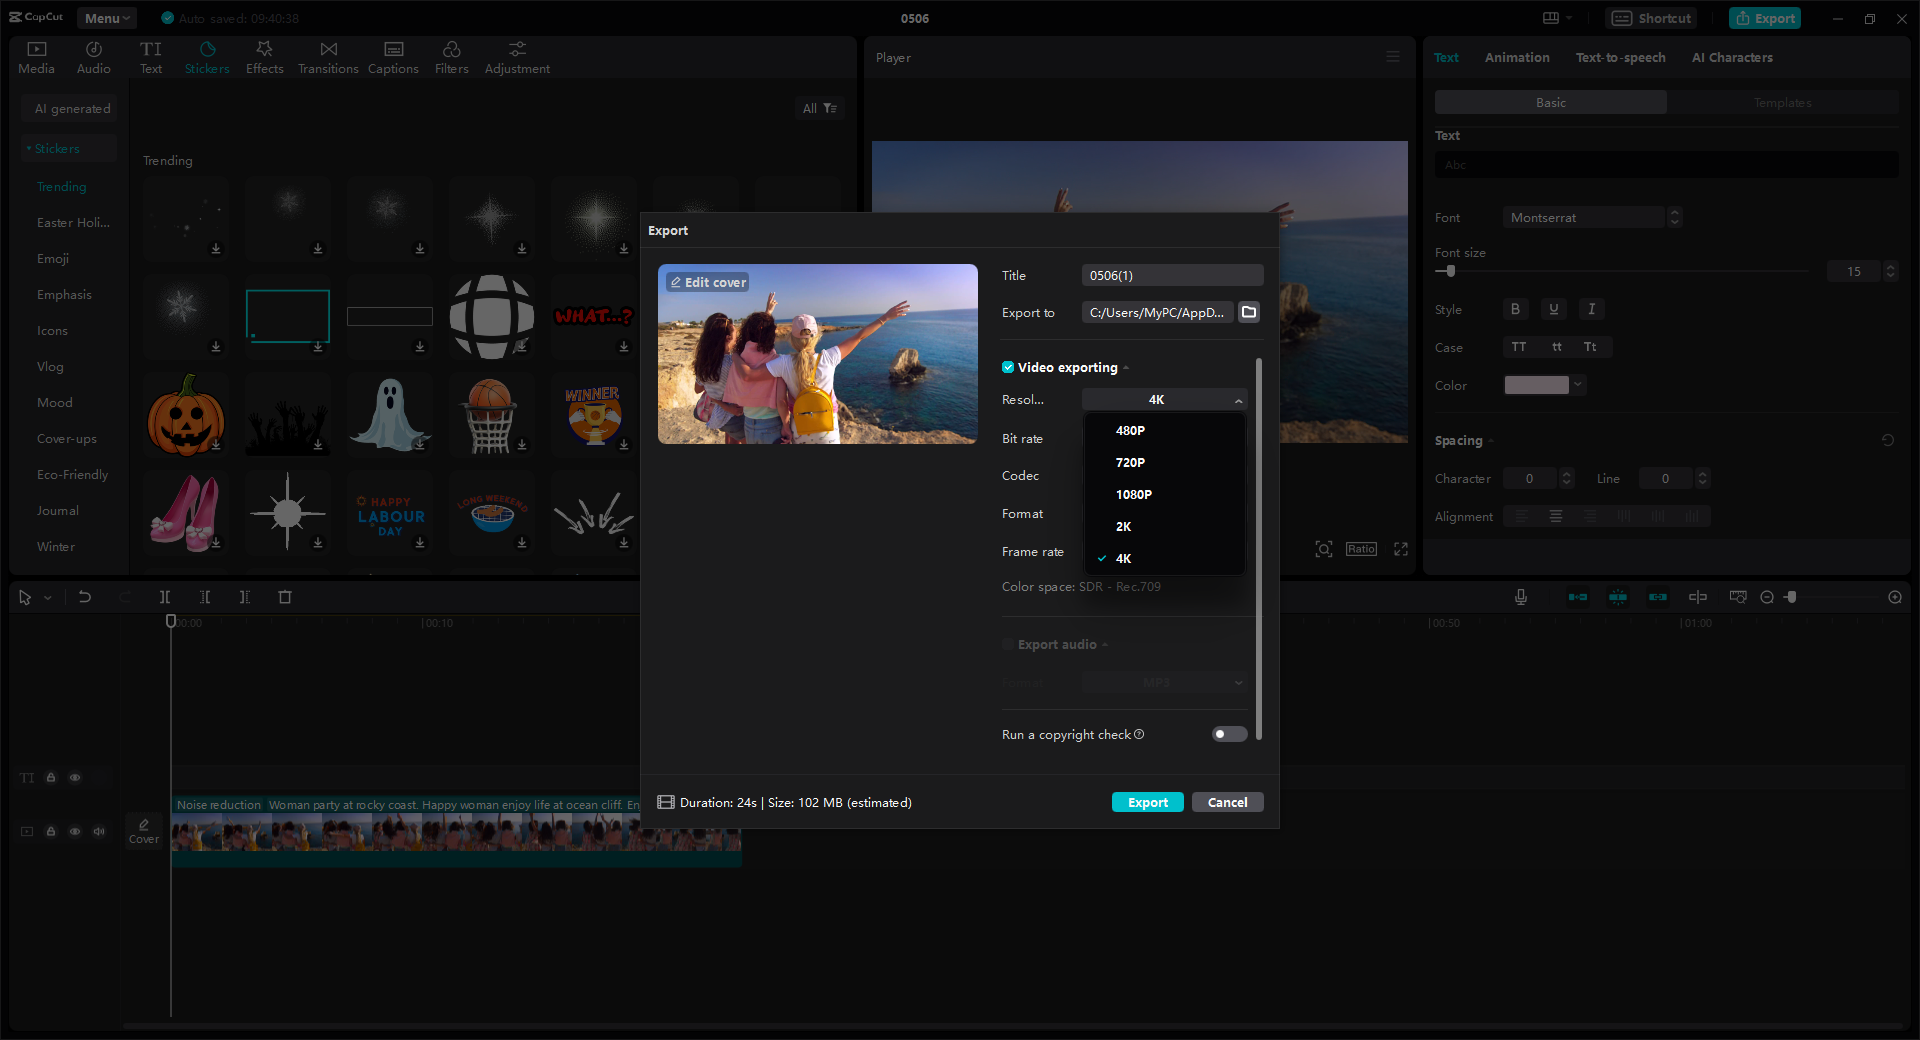Switch to the Animation tab
This screenshot has width=1920, height=1040.
click(1516, 57)
